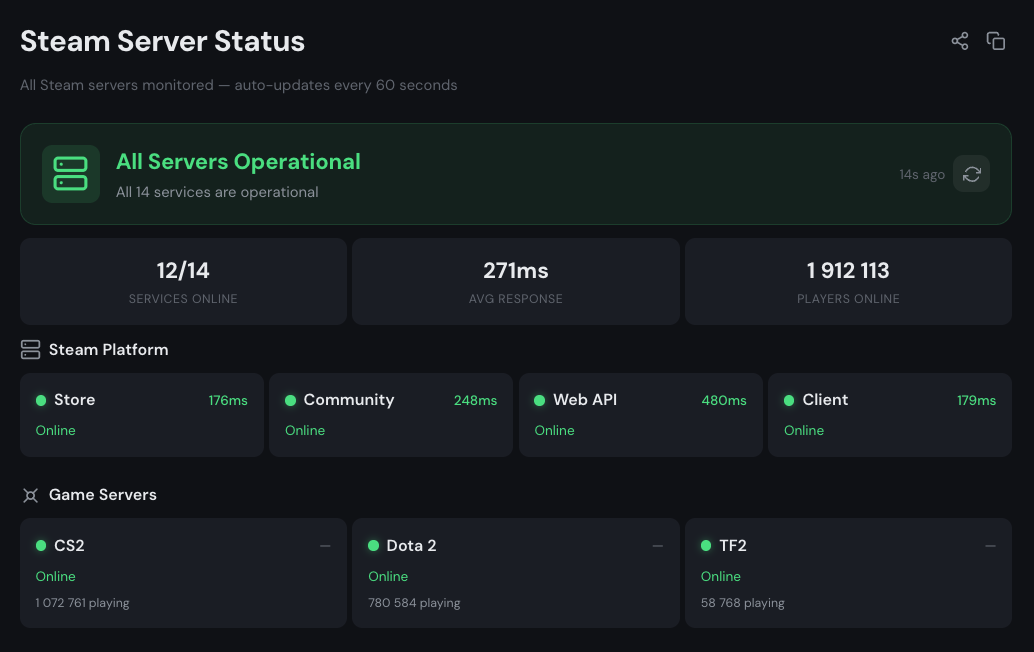Click the green server stack icon

71,174
